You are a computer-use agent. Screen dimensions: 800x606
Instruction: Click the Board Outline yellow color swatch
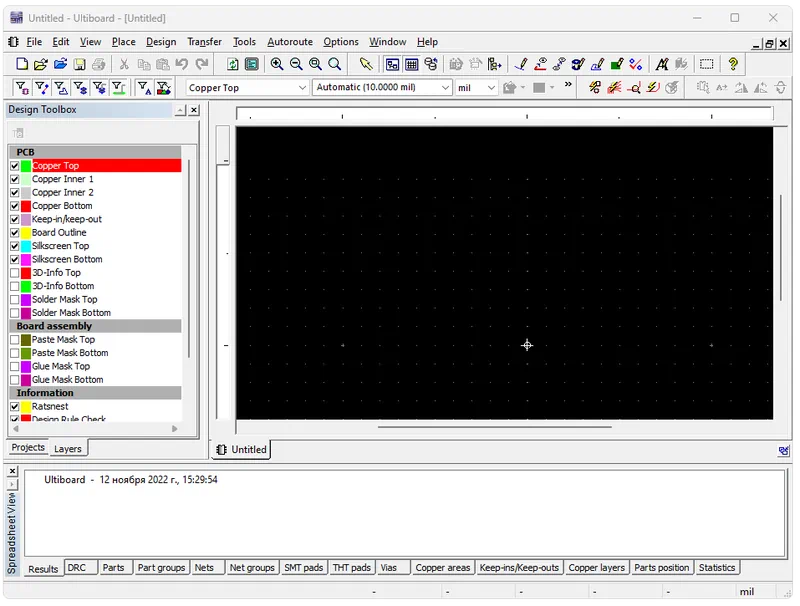[x=26, y=233]
